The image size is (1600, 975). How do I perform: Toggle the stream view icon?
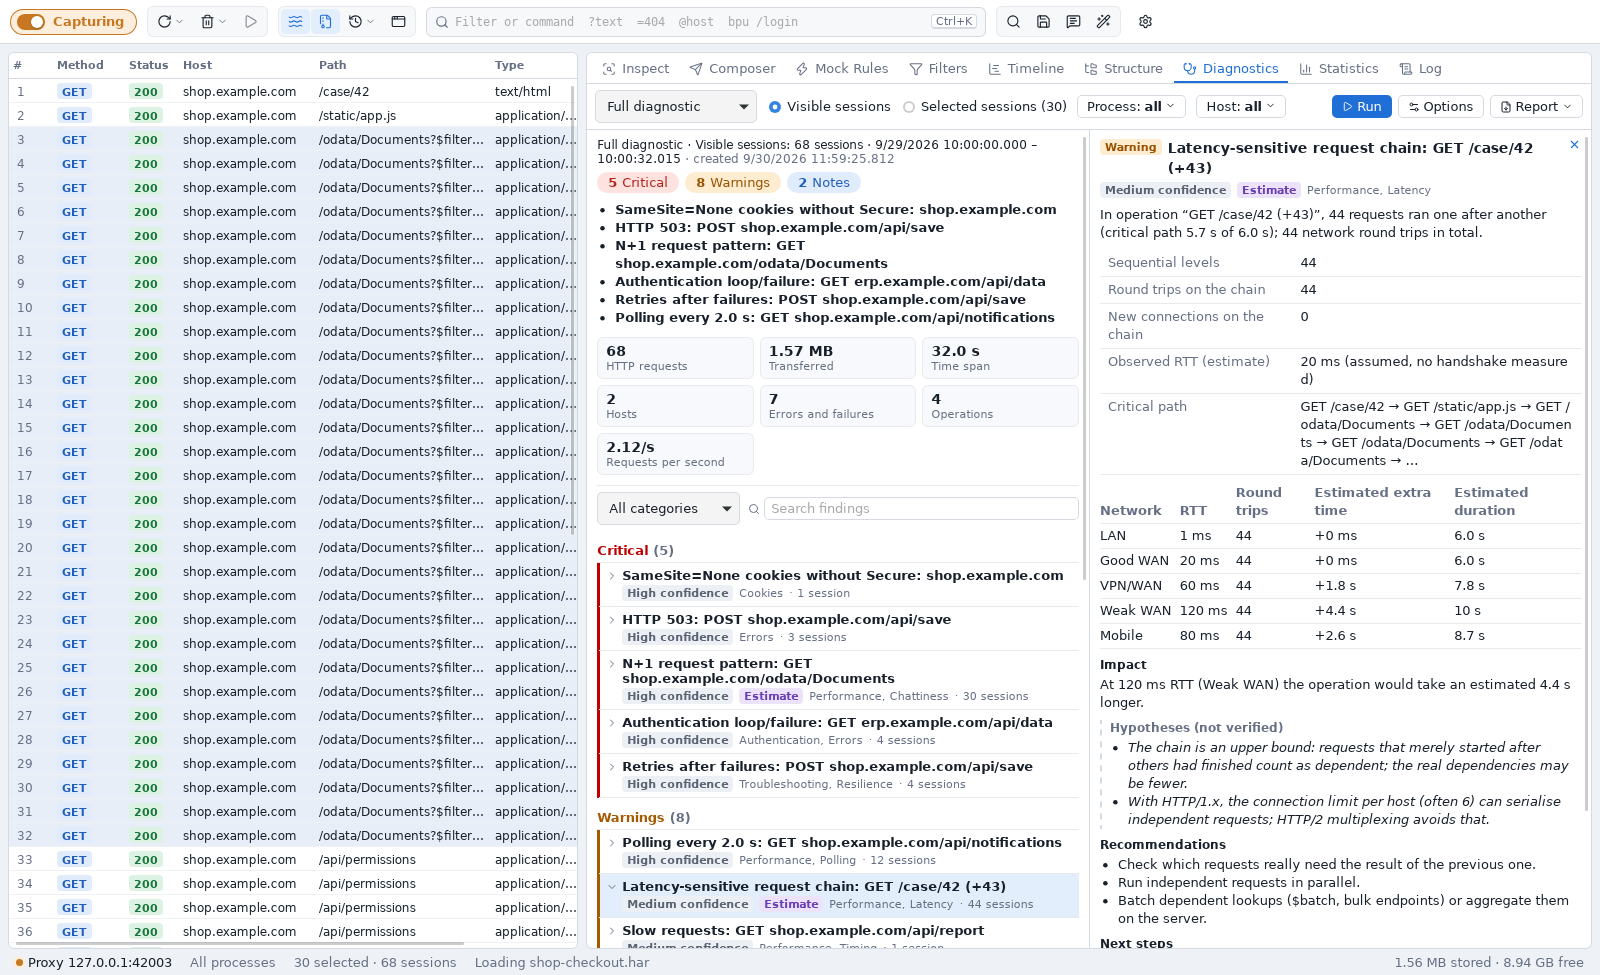(x=295, y=21)
